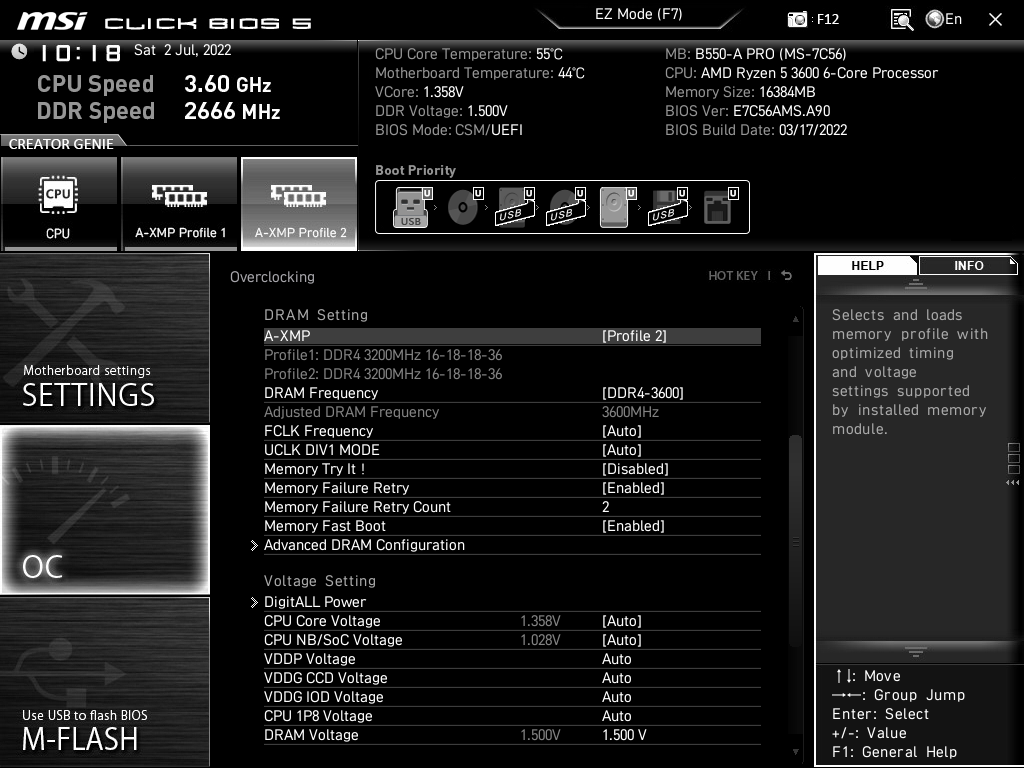Select the network boot device icon
1024x768 pixels.
(716, 208)
